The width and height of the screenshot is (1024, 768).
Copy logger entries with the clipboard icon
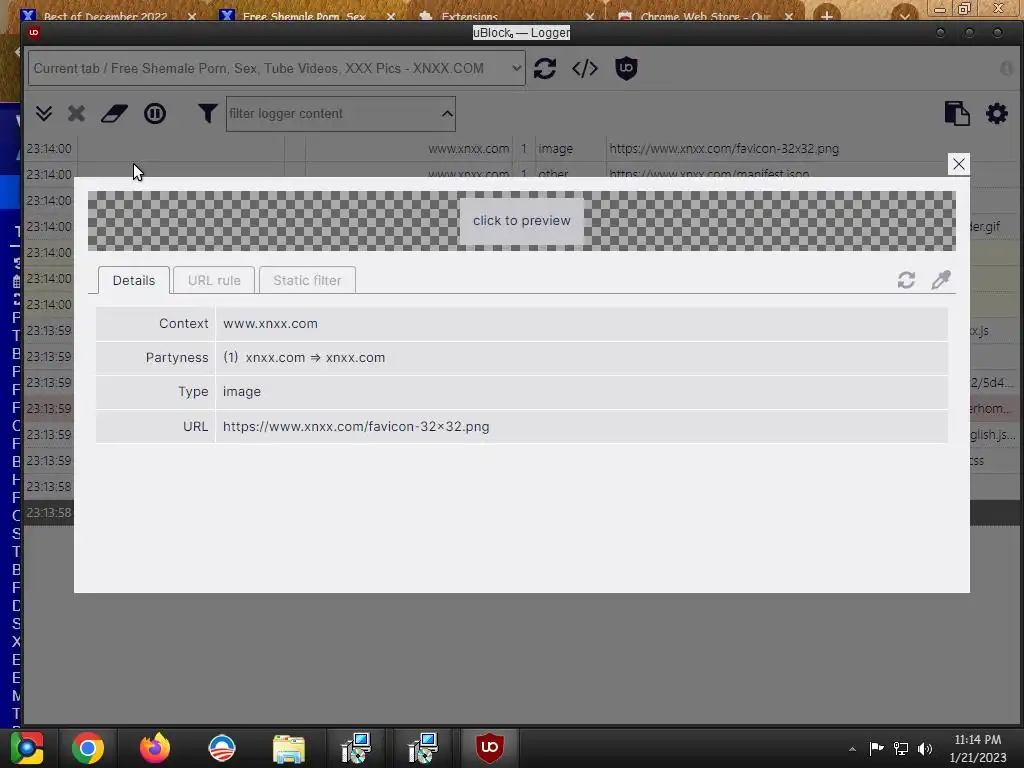tap(957, 114)
